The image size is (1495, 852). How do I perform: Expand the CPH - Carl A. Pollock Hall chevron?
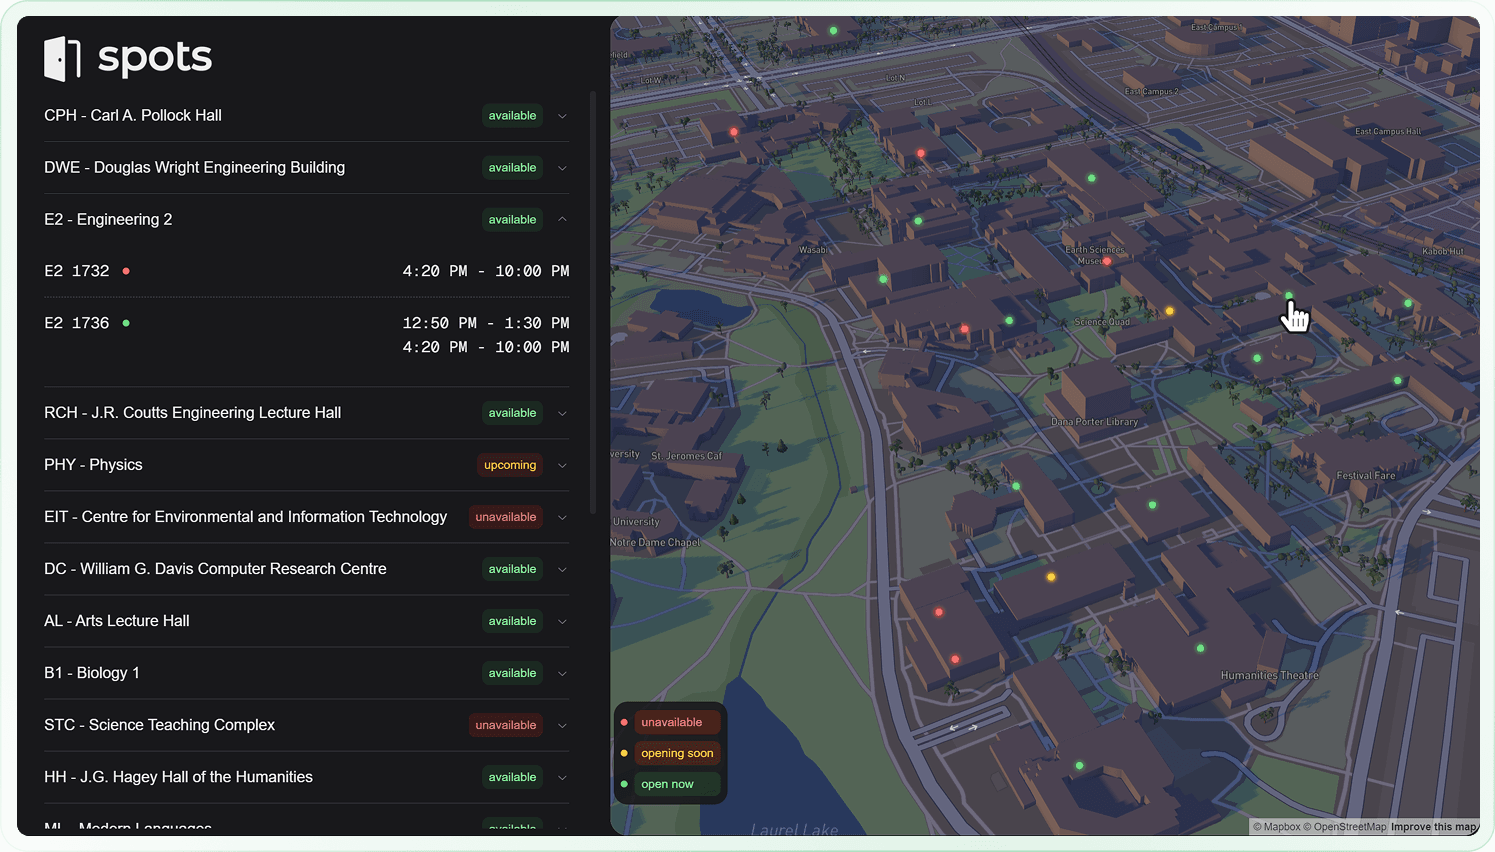562,116
